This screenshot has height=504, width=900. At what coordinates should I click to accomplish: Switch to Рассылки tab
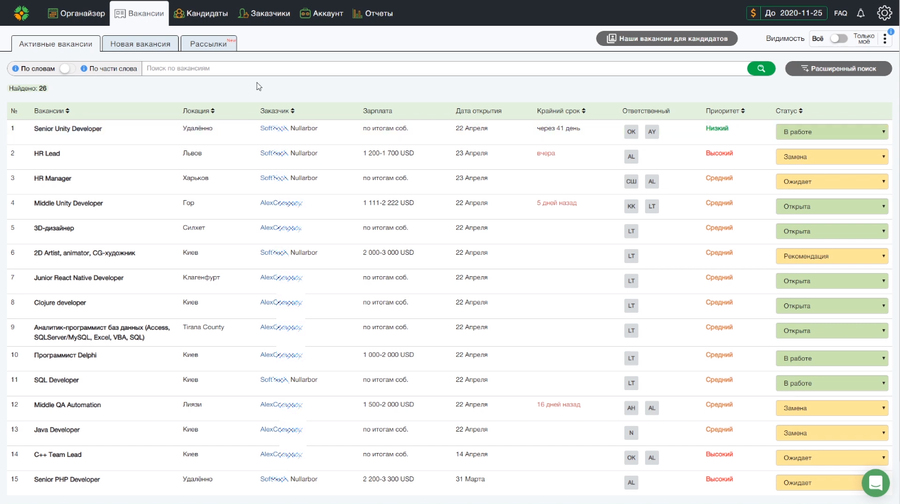click(208, 44)
